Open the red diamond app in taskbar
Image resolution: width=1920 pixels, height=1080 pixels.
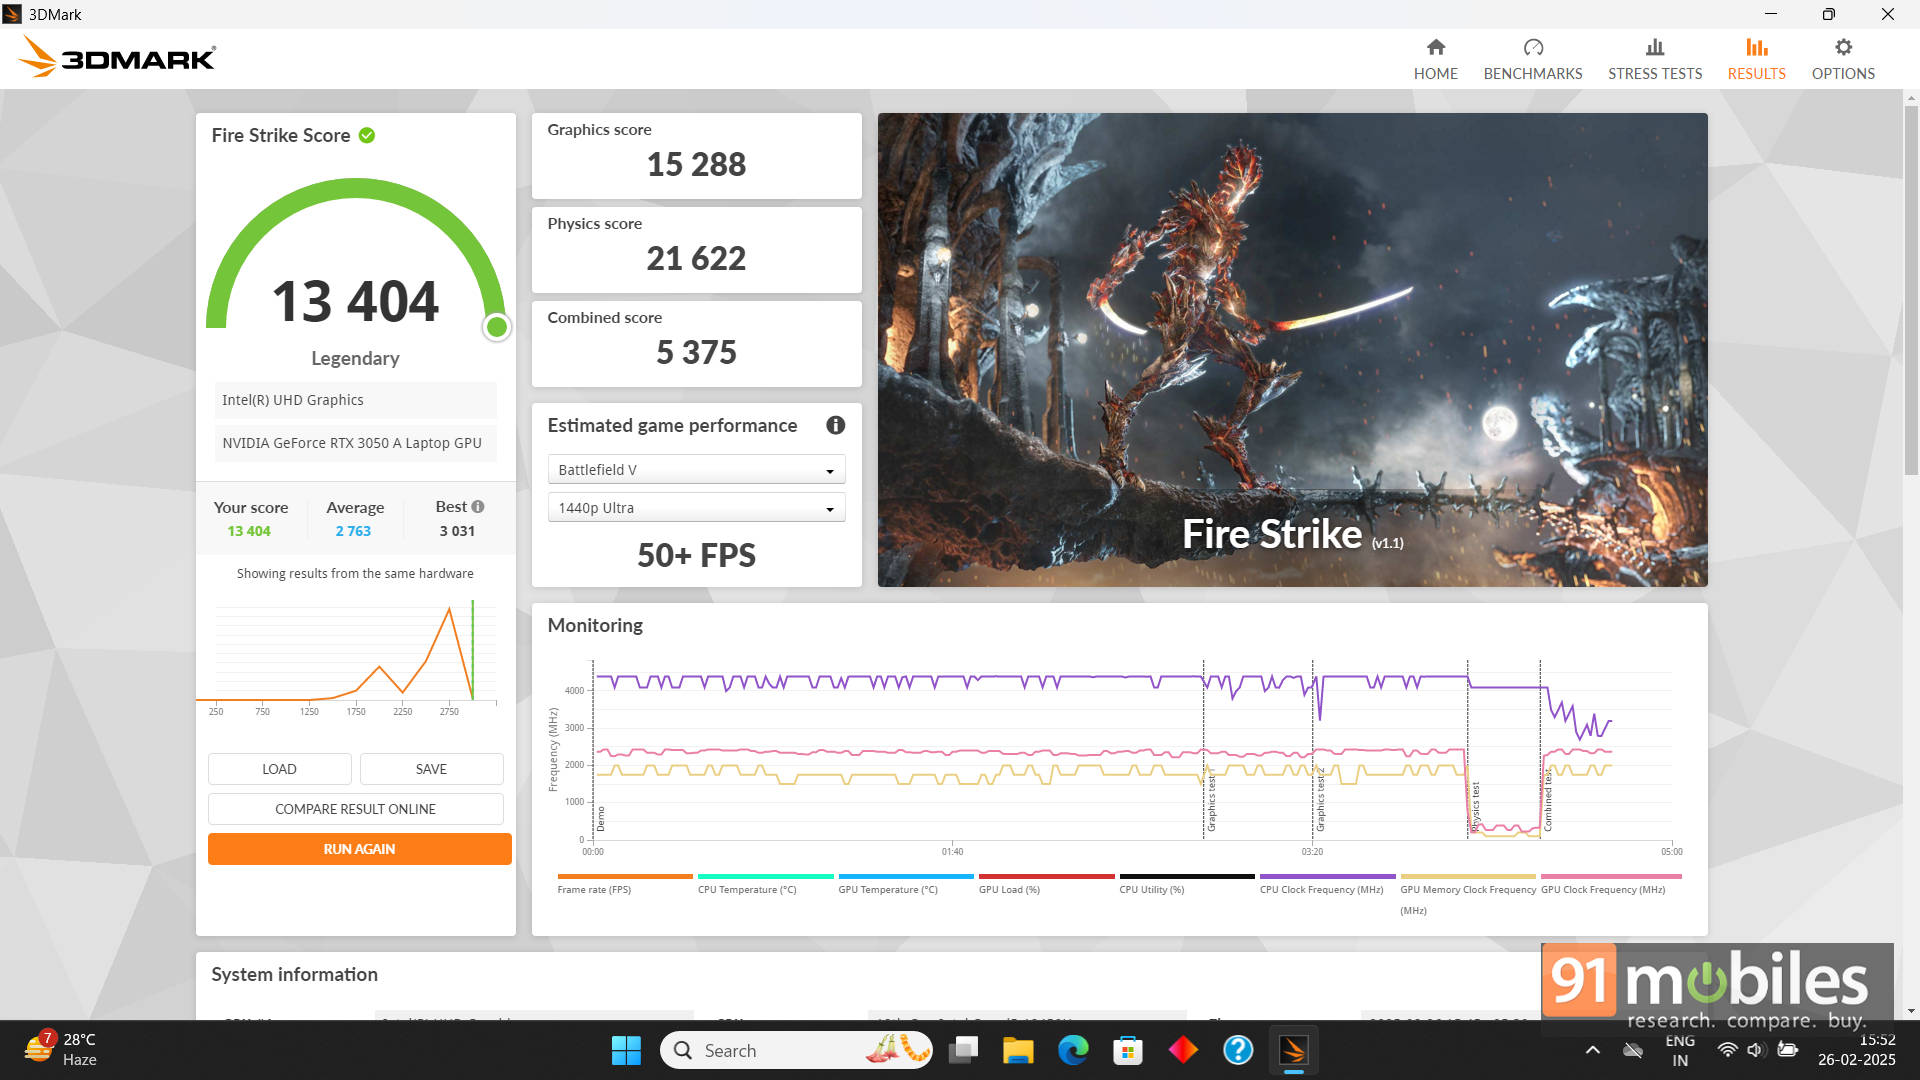click(1183, 1050)
